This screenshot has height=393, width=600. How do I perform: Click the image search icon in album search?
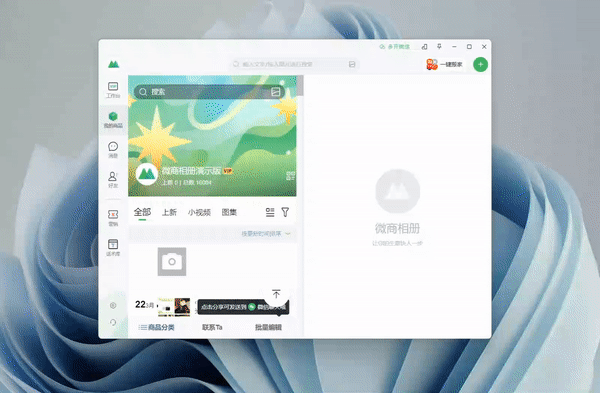click(276, 92)
